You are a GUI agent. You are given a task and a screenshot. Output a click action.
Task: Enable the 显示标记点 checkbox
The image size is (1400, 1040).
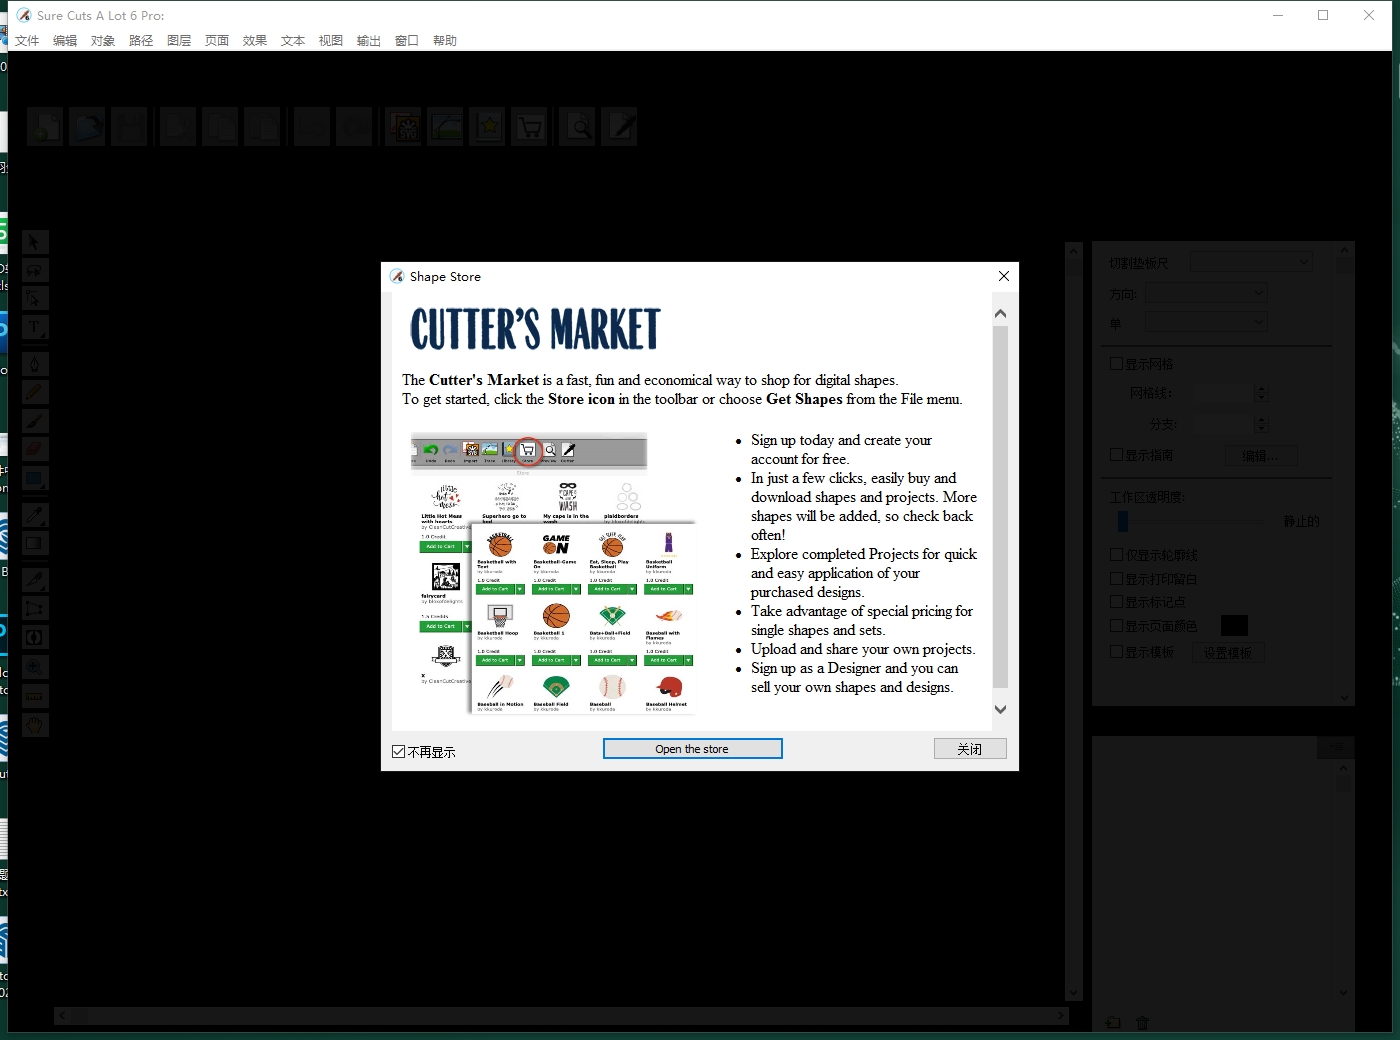pos(1117,602)
